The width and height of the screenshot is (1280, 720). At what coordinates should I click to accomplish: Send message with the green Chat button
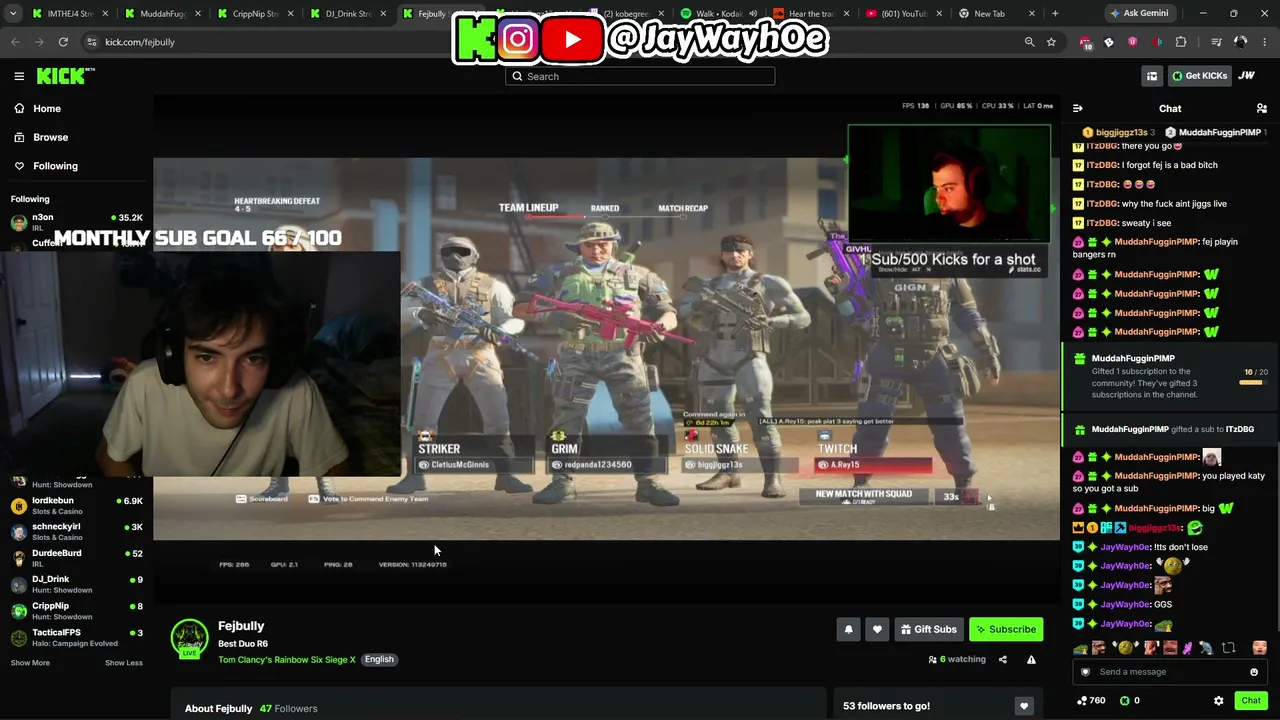click(x=1250, y=701)
